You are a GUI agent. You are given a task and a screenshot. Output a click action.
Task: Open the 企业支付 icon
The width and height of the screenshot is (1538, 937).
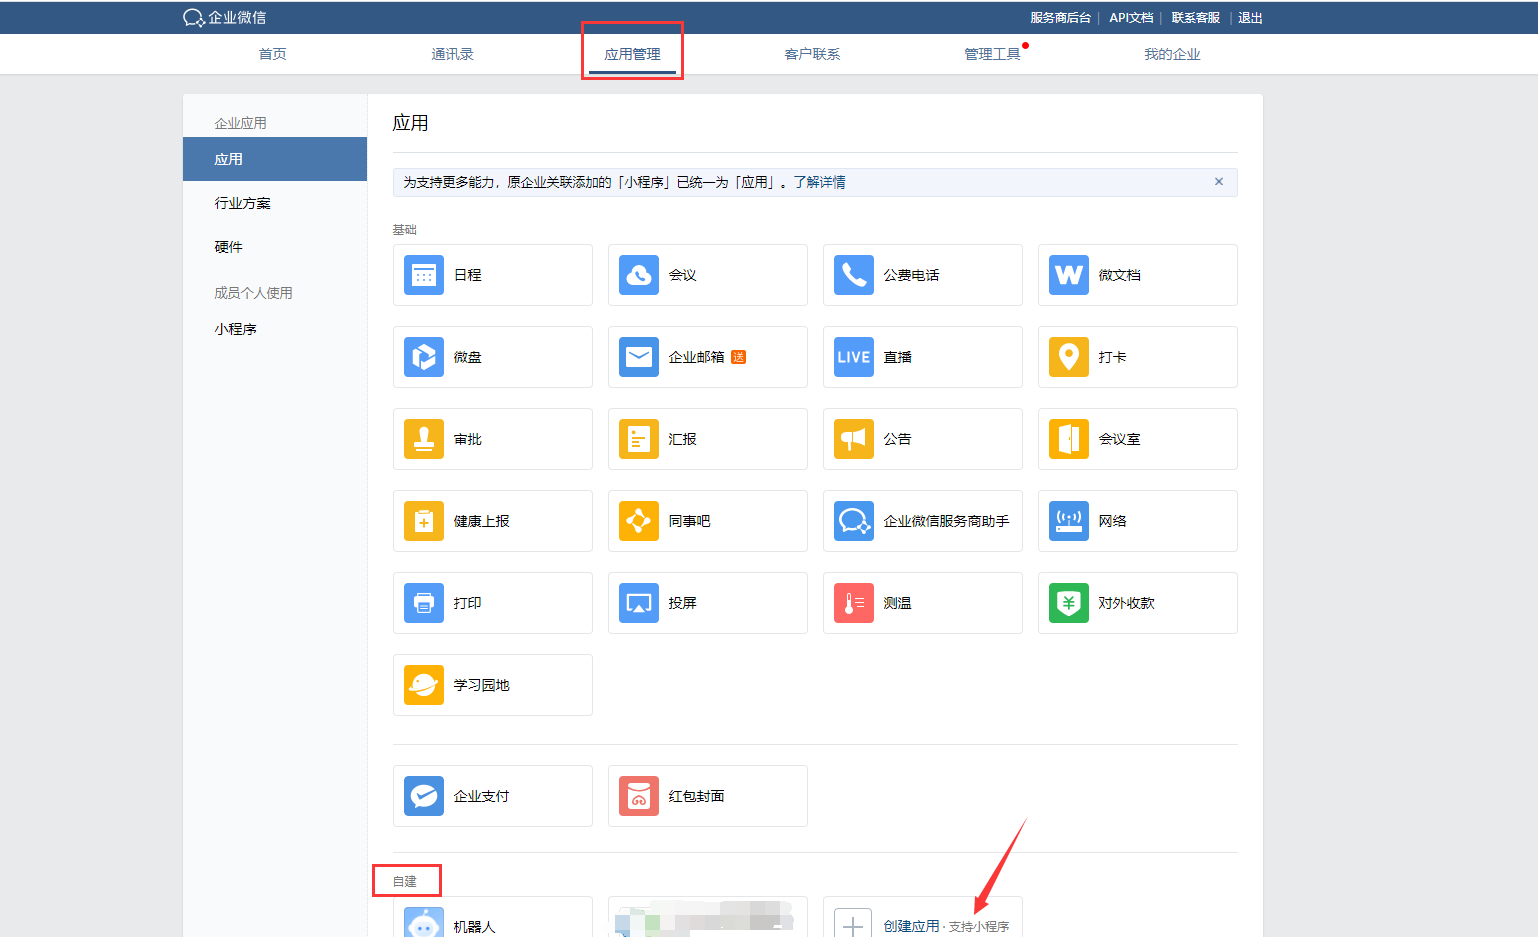[424, 796]
